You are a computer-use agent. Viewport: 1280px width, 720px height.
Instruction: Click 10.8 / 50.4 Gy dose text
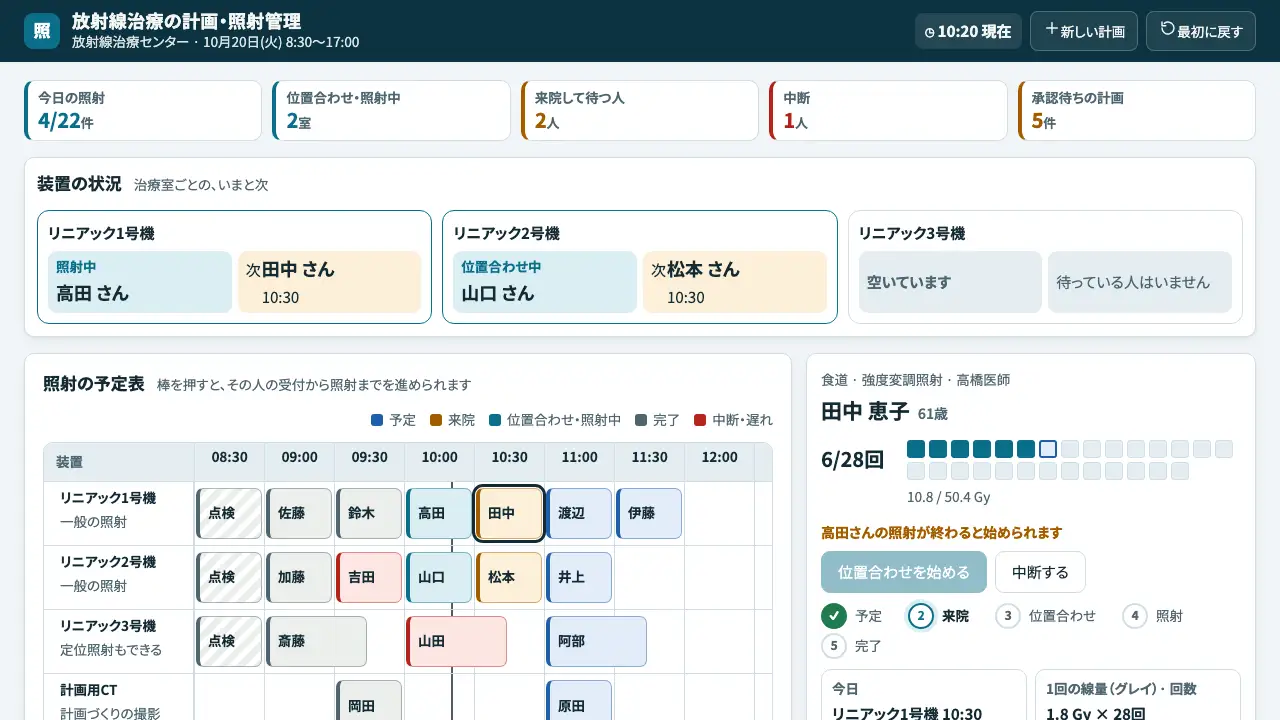point(948,497)
